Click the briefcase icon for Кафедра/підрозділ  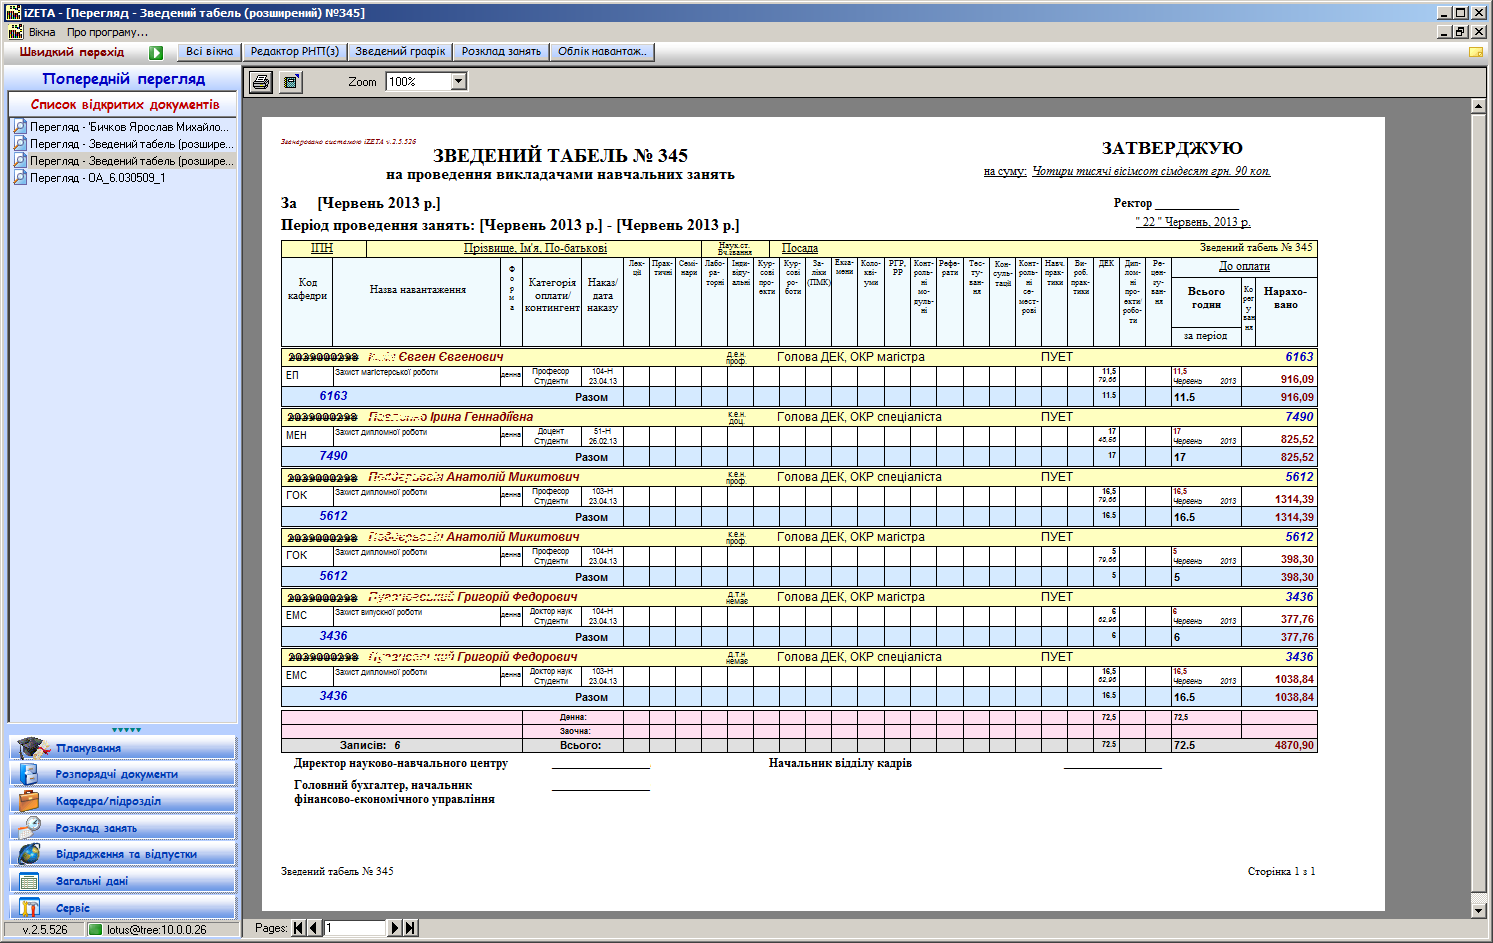(x=29, y=800)
